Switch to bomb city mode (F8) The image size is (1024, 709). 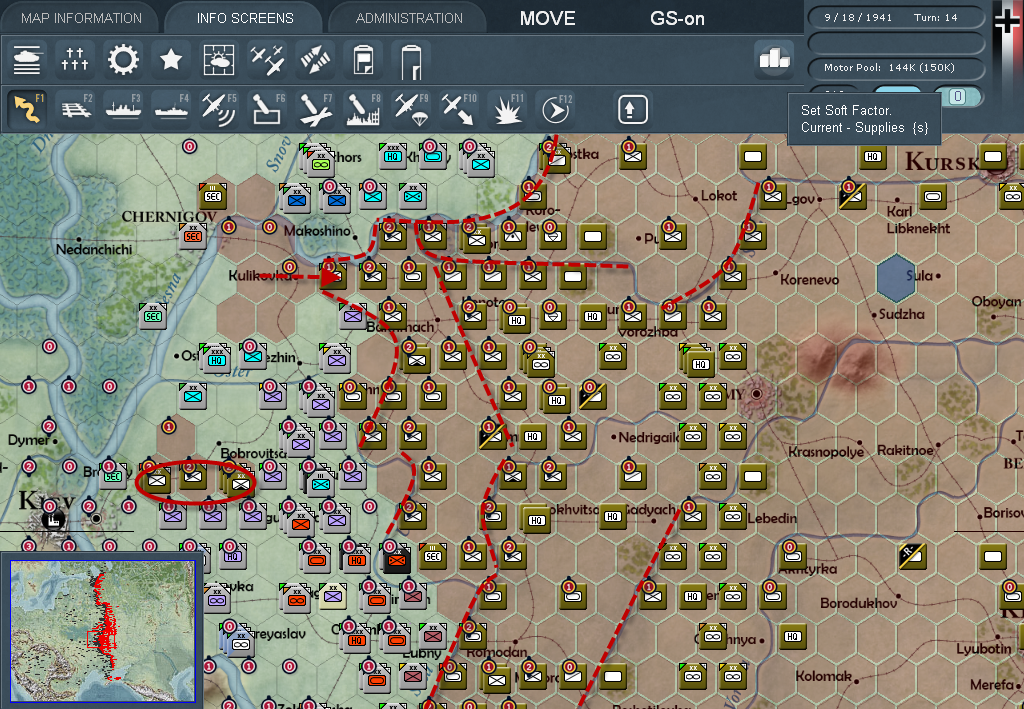(364, 108)
